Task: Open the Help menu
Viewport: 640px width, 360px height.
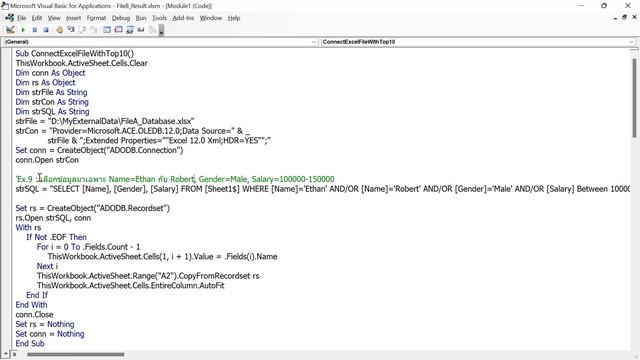Action: 234,18
